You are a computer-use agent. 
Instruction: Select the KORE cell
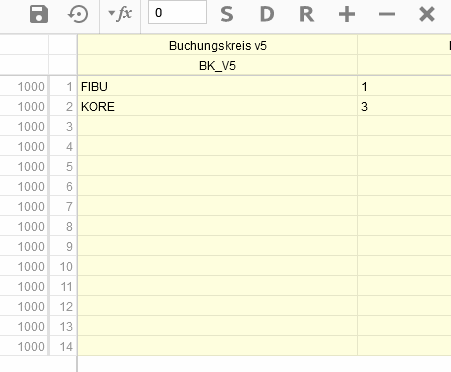(x=218, y=107)
